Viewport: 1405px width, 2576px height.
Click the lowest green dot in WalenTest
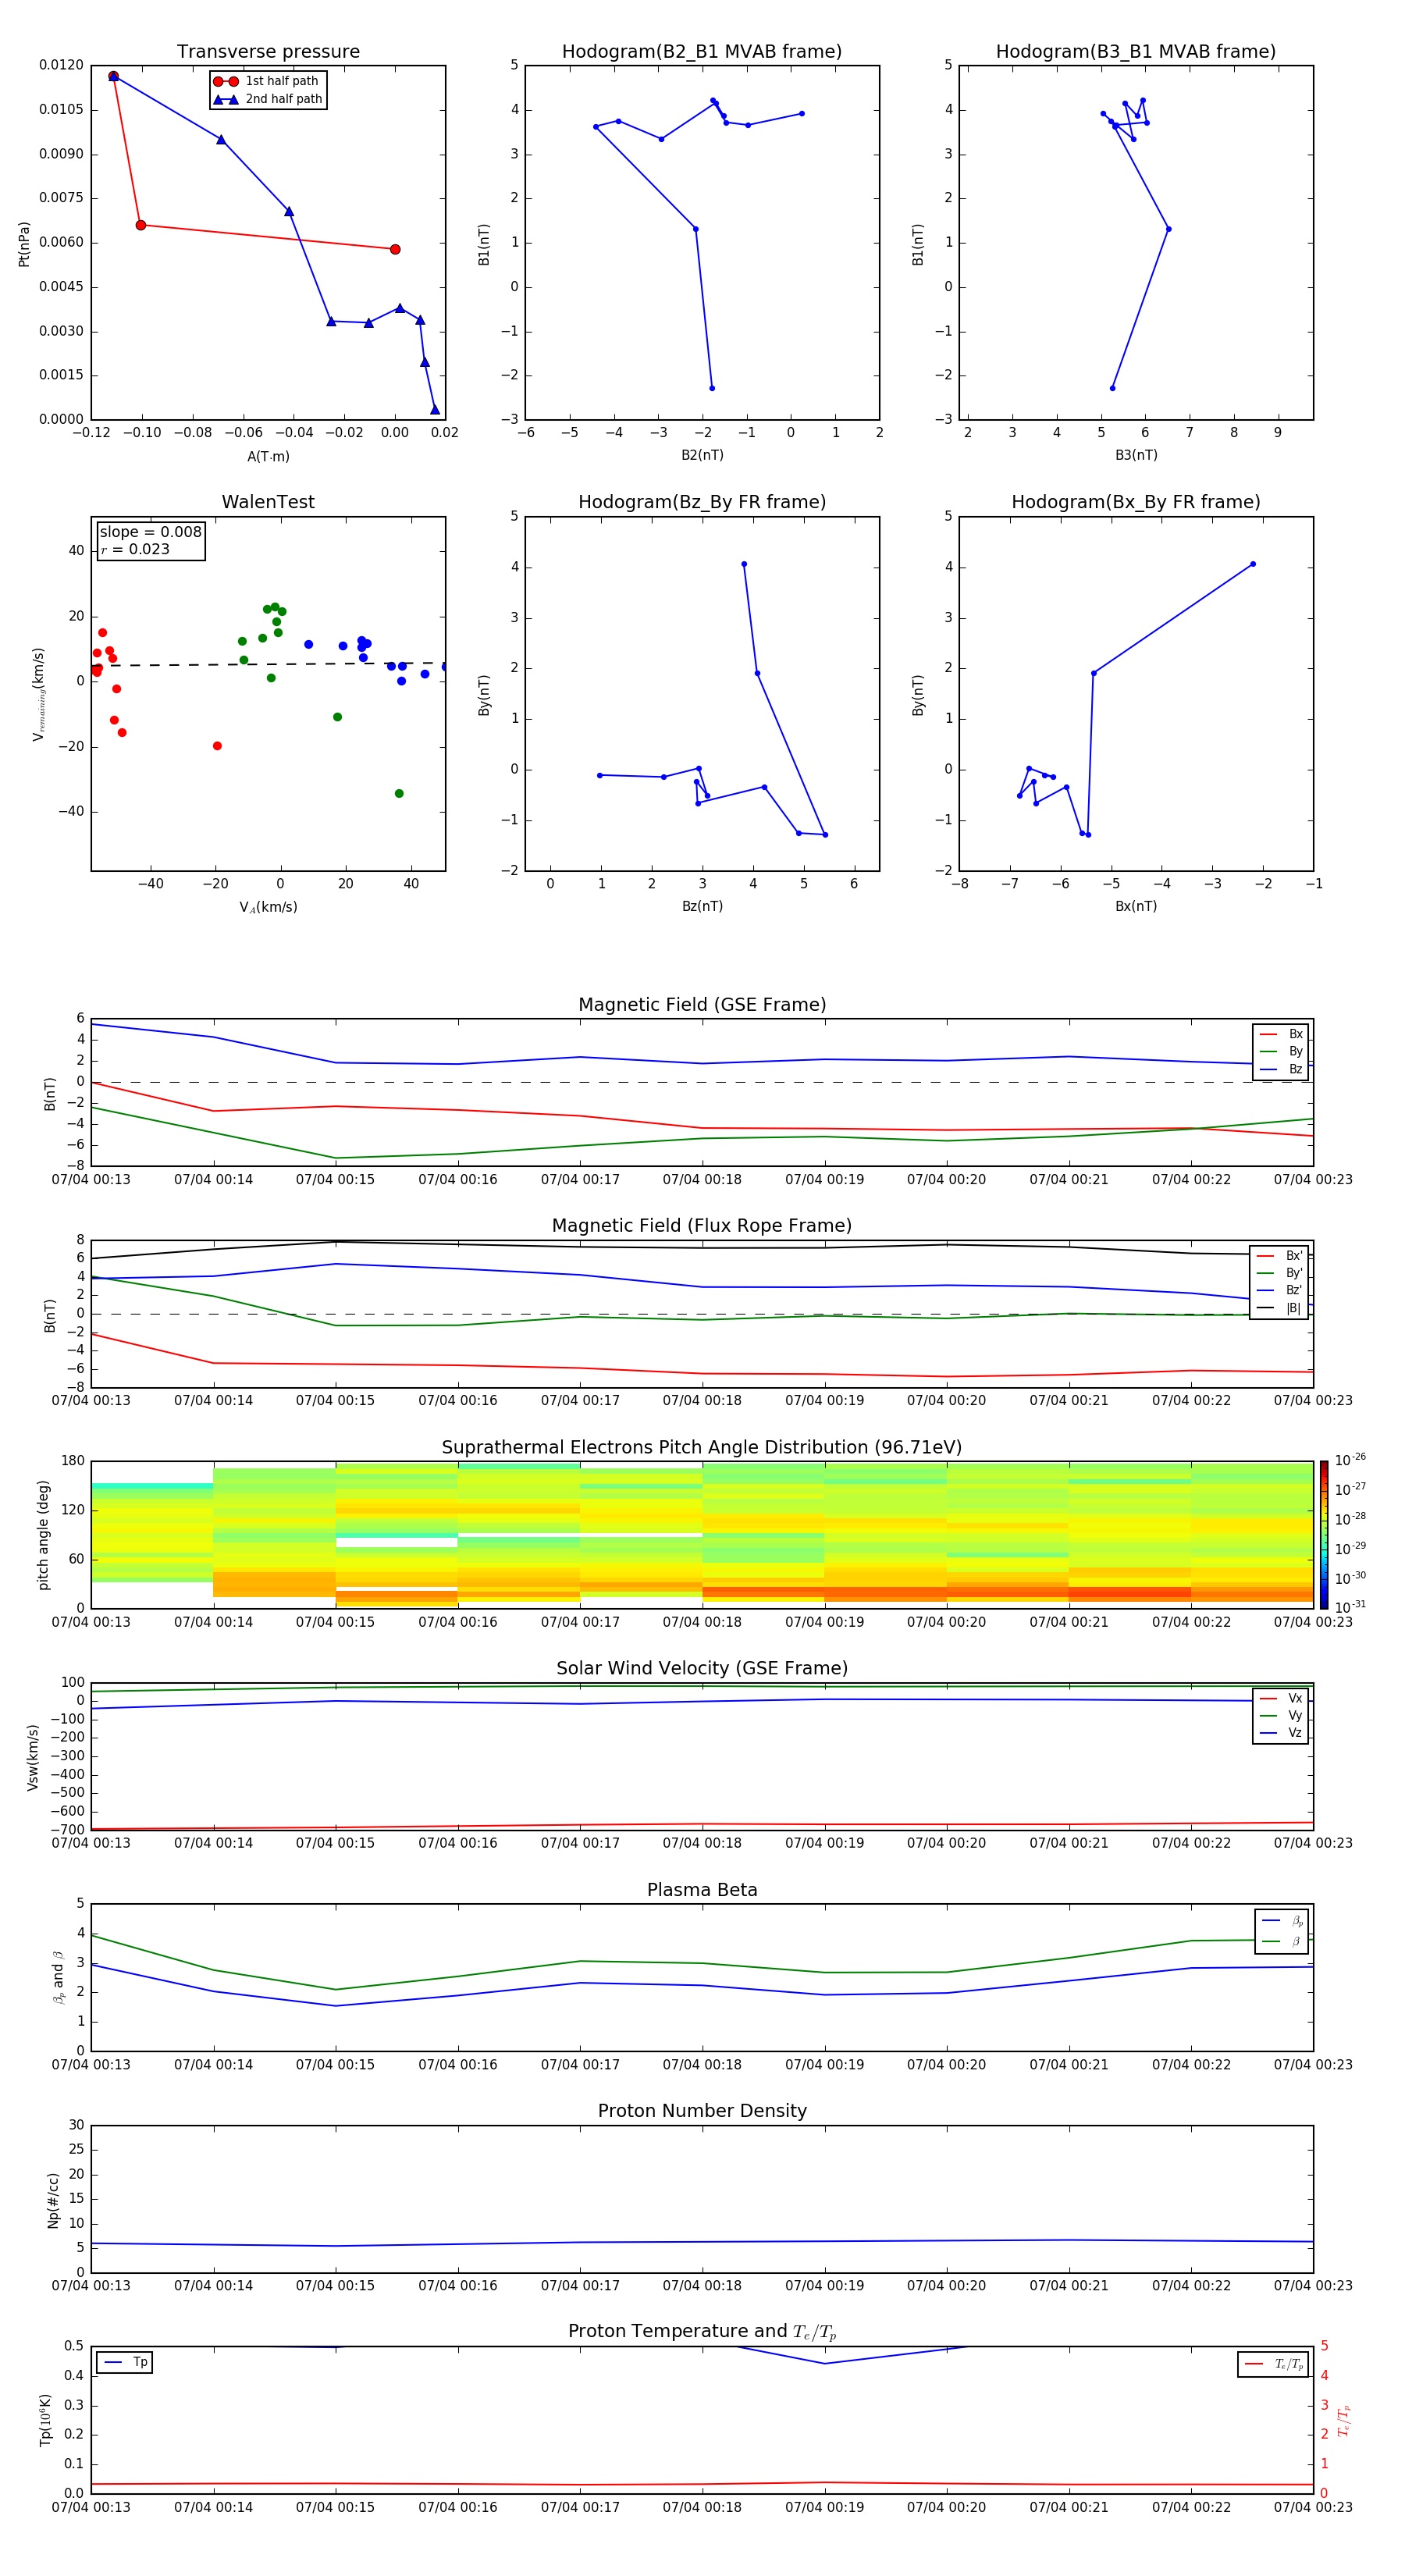click(399, 793)
